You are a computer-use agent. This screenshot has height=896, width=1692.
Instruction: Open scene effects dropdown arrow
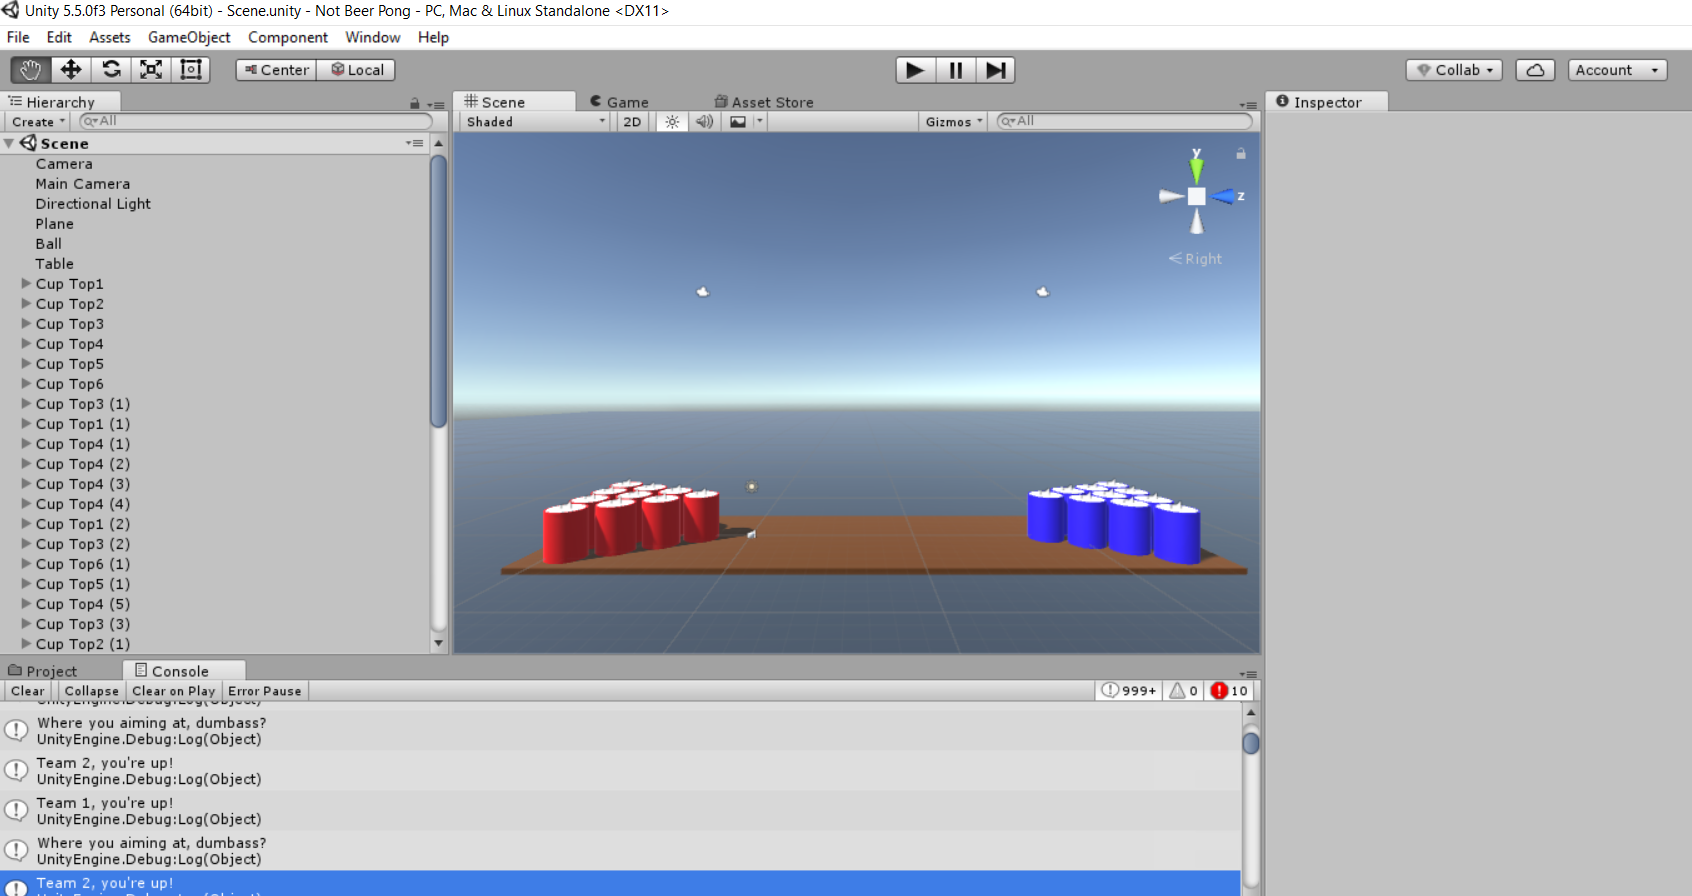(760, 122)
